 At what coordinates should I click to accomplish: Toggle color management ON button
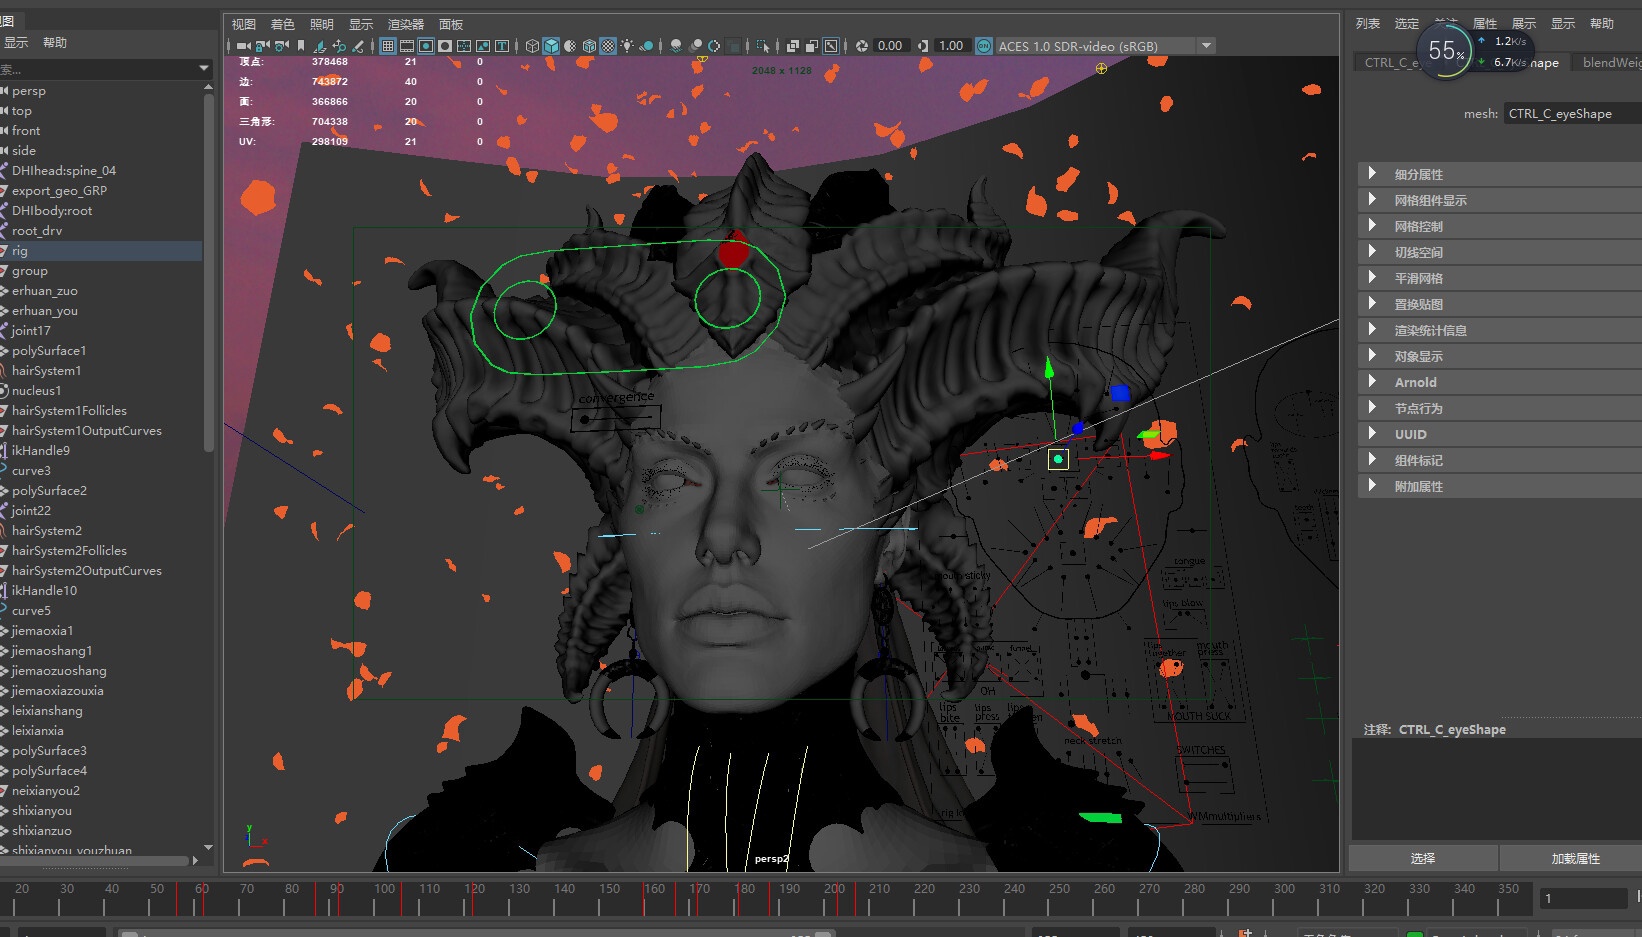[x=983, y=46]
